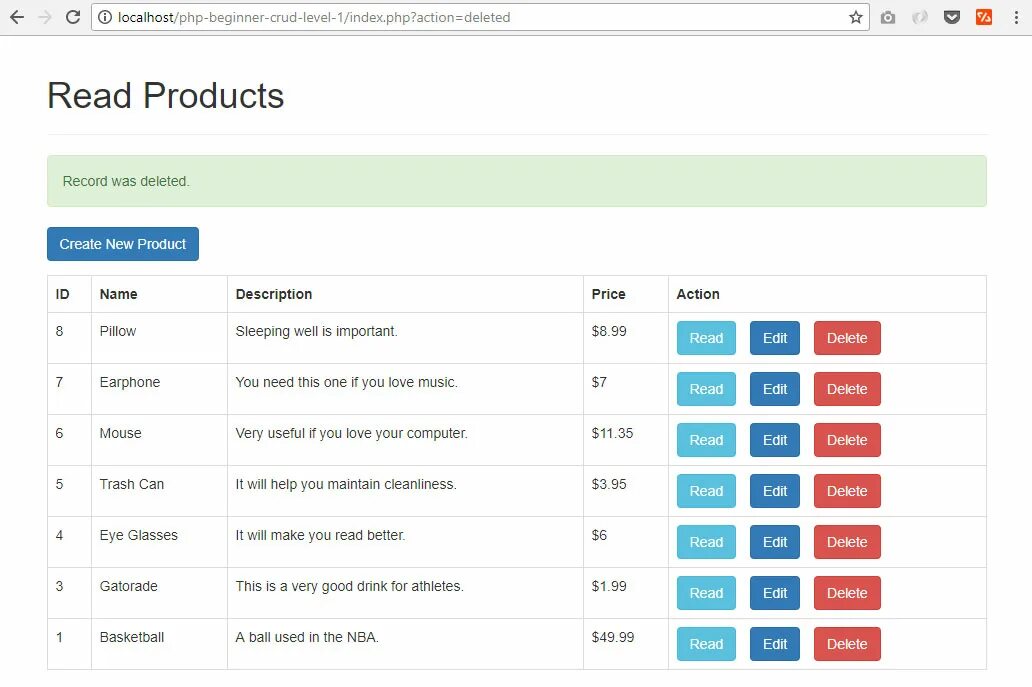Click the forward navigation arrow
1032x687 pixels.
point(46,17)
